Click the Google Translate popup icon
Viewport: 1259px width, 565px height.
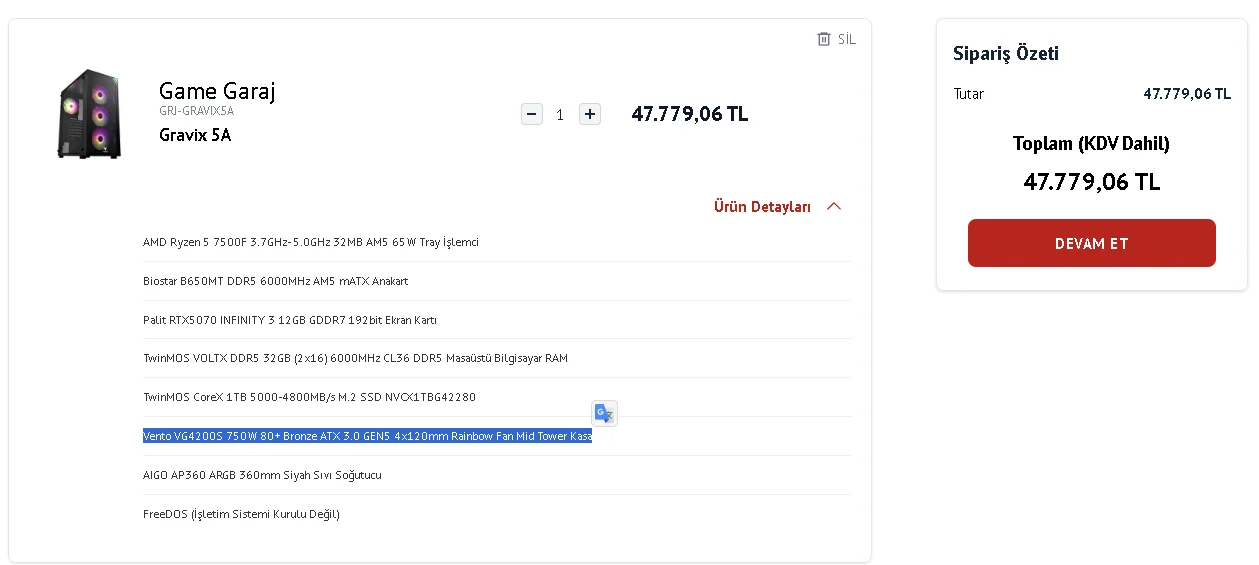pos(604,414)
